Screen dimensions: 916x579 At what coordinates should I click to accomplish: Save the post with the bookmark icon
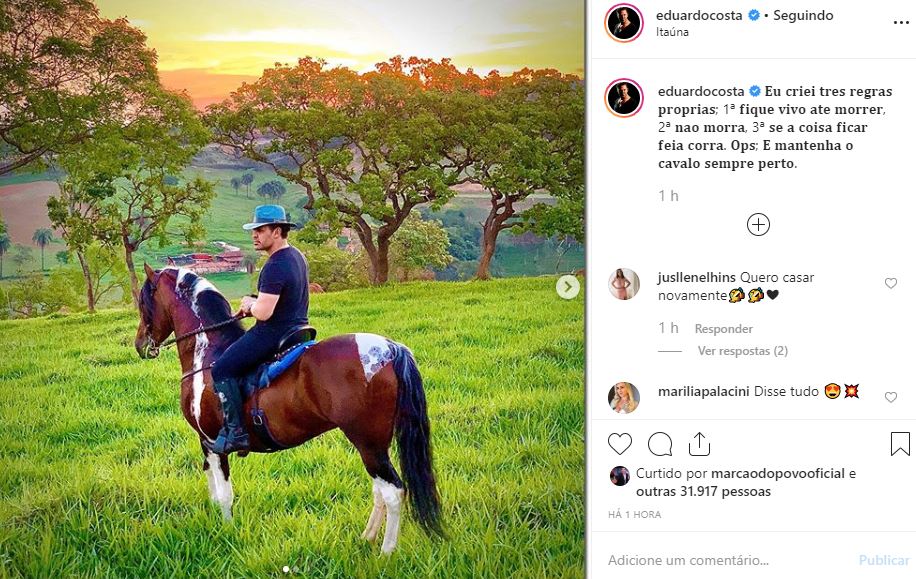coord(900,444)
